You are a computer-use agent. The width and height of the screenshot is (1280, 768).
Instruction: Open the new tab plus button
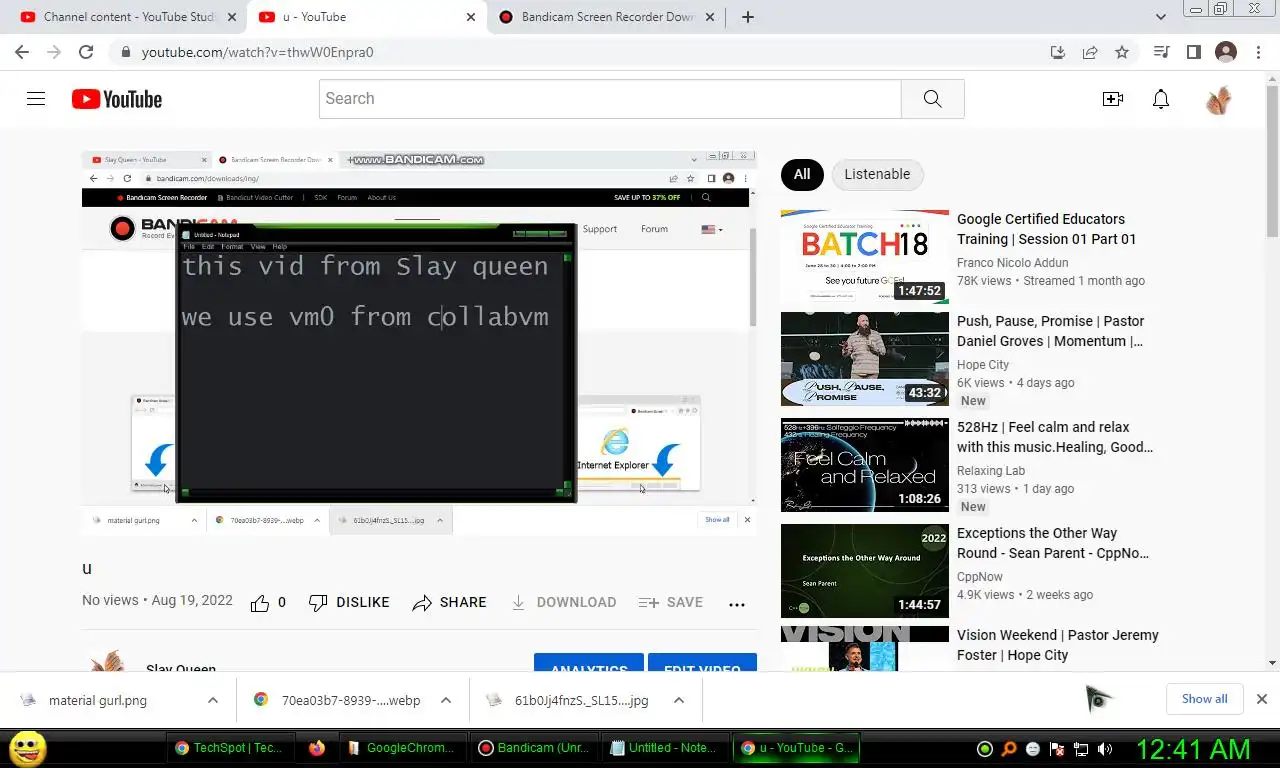748,17
